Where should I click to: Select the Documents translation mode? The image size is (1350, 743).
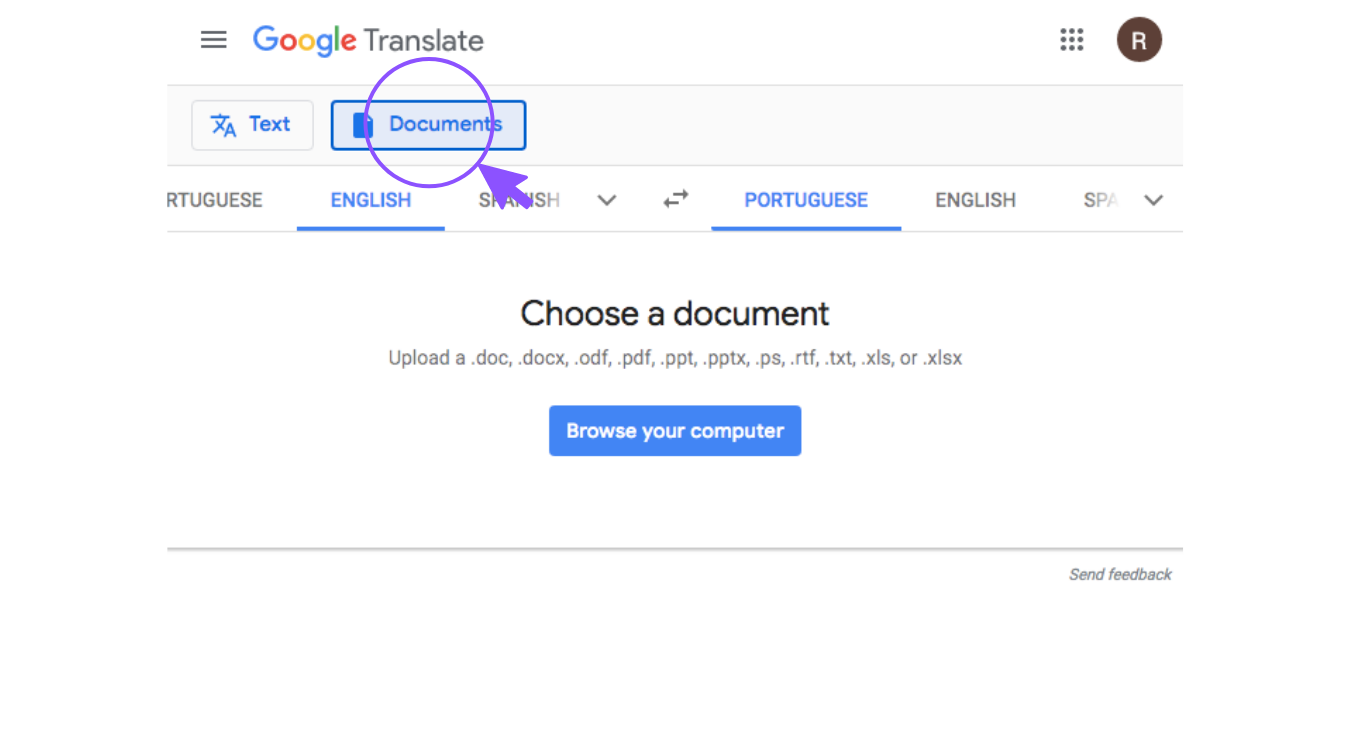coord(428,125)
